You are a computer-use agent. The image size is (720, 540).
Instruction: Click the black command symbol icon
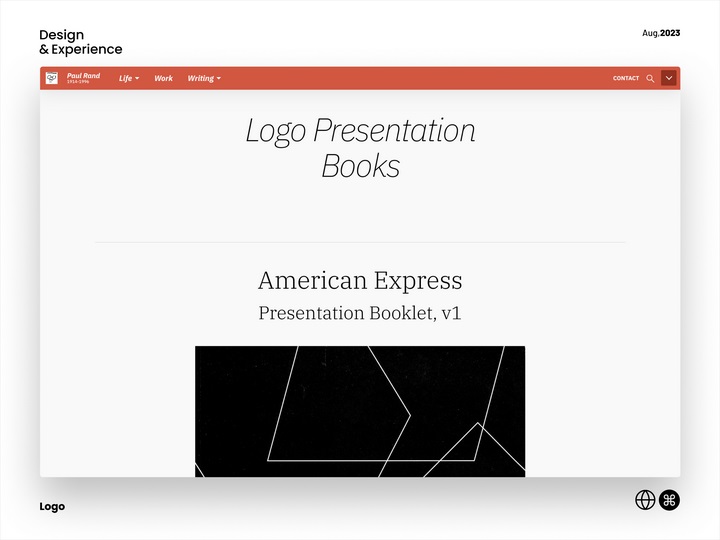[x=669, y=500]
